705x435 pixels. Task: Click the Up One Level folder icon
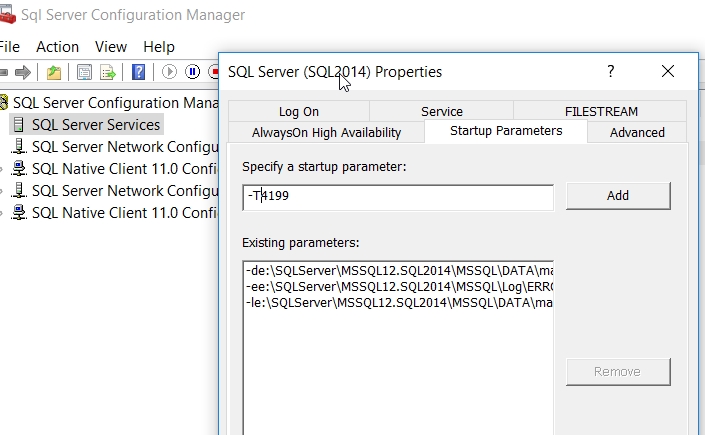[x=54, y=72]
